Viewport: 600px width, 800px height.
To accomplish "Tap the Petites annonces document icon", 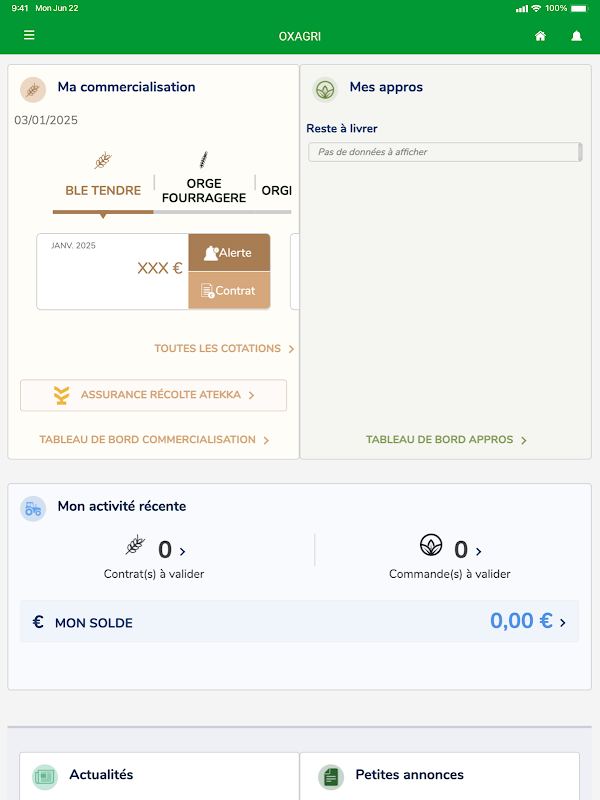I will [x=331, y=777].
